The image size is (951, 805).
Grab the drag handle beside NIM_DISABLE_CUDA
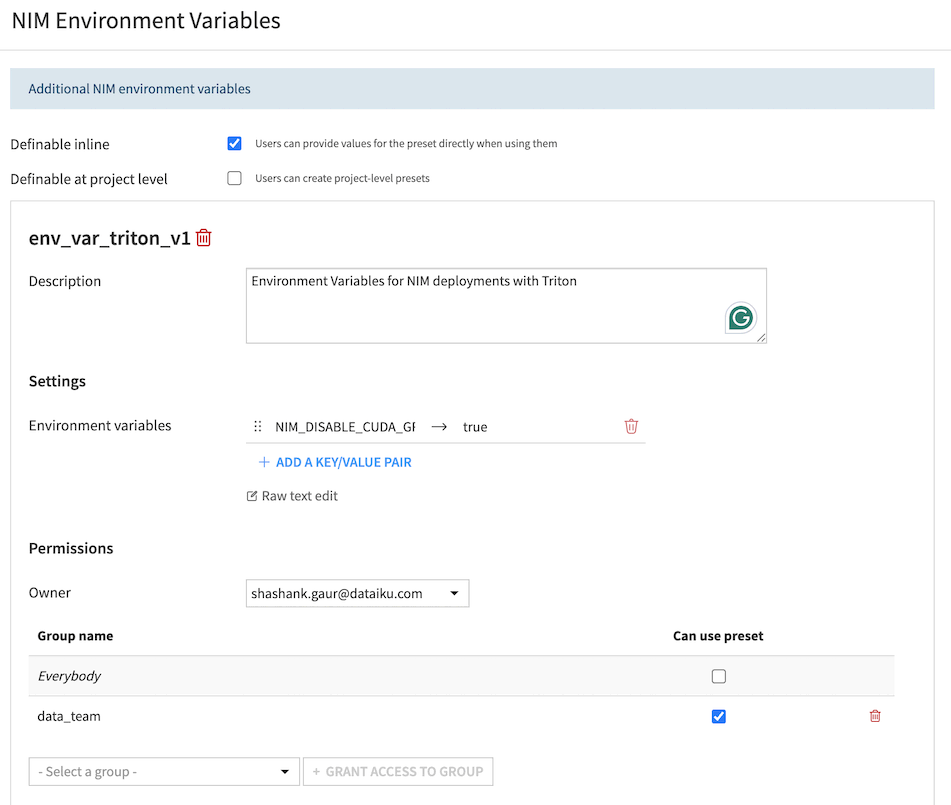click(257, 426)
